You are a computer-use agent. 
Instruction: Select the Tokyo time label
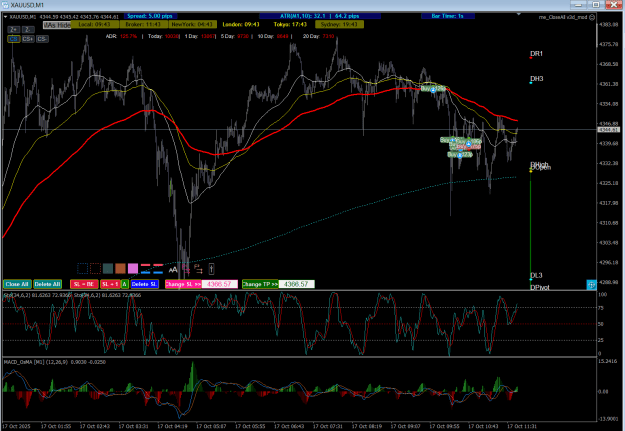(x=290, y=24)
